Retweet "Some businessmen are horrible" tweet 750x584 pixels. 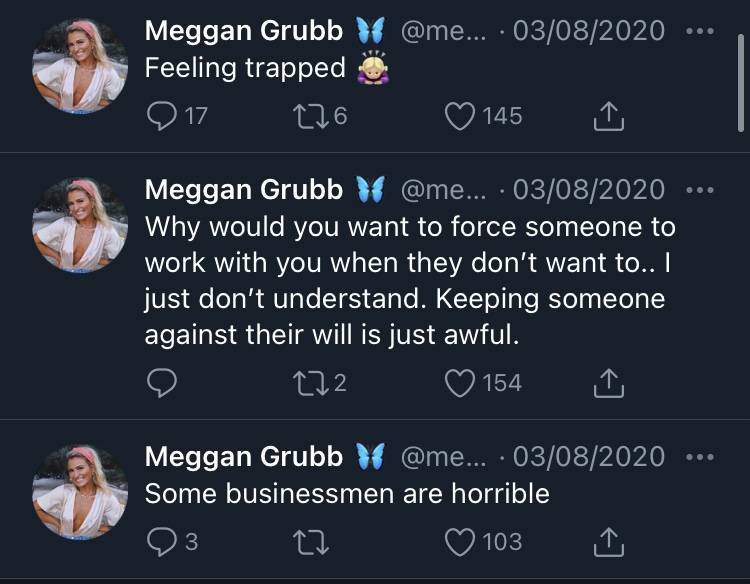[x=310, y=542]
